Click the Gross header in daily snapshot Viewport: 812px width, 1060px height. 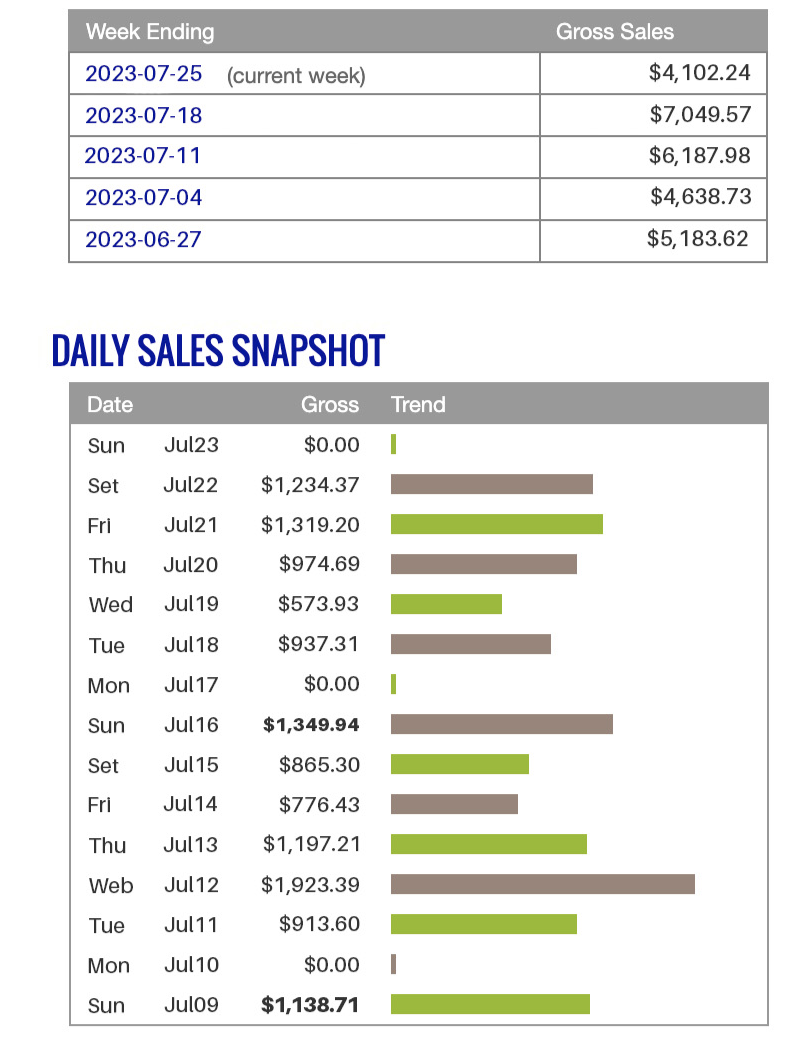[329, 404]
